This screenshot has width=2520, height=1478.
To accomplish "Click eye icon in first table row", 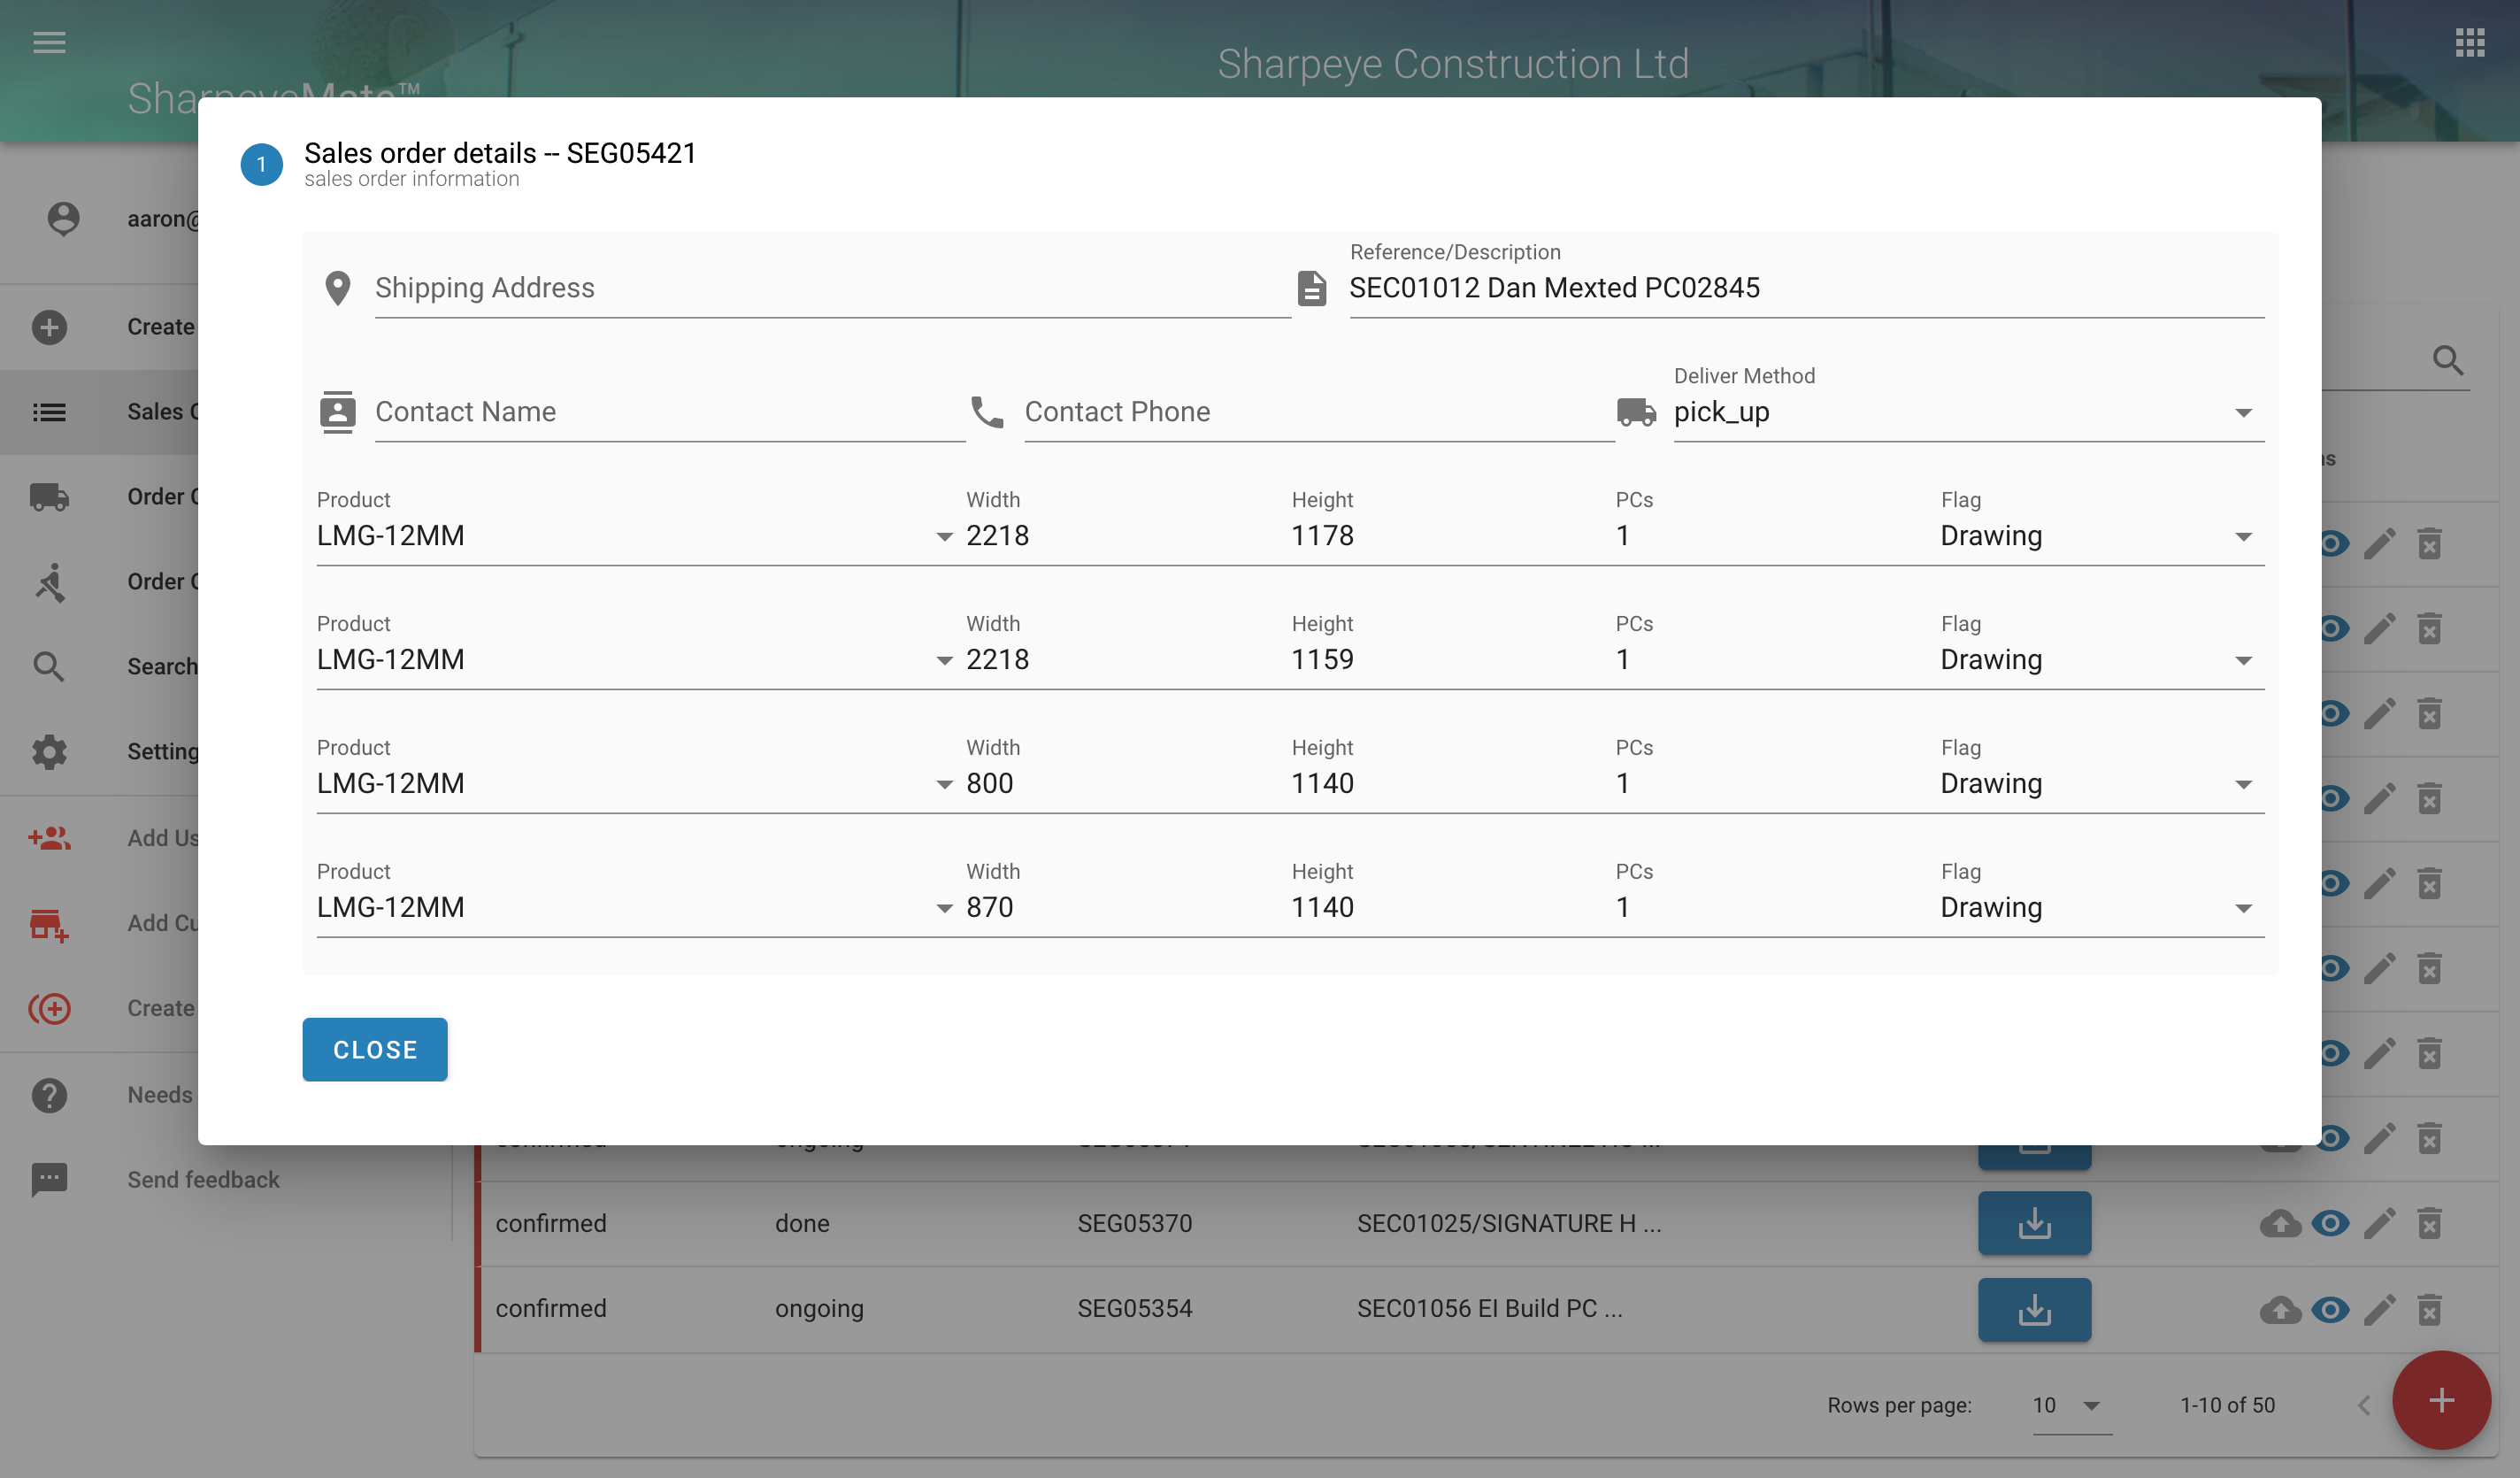I will click(2333, 544).
